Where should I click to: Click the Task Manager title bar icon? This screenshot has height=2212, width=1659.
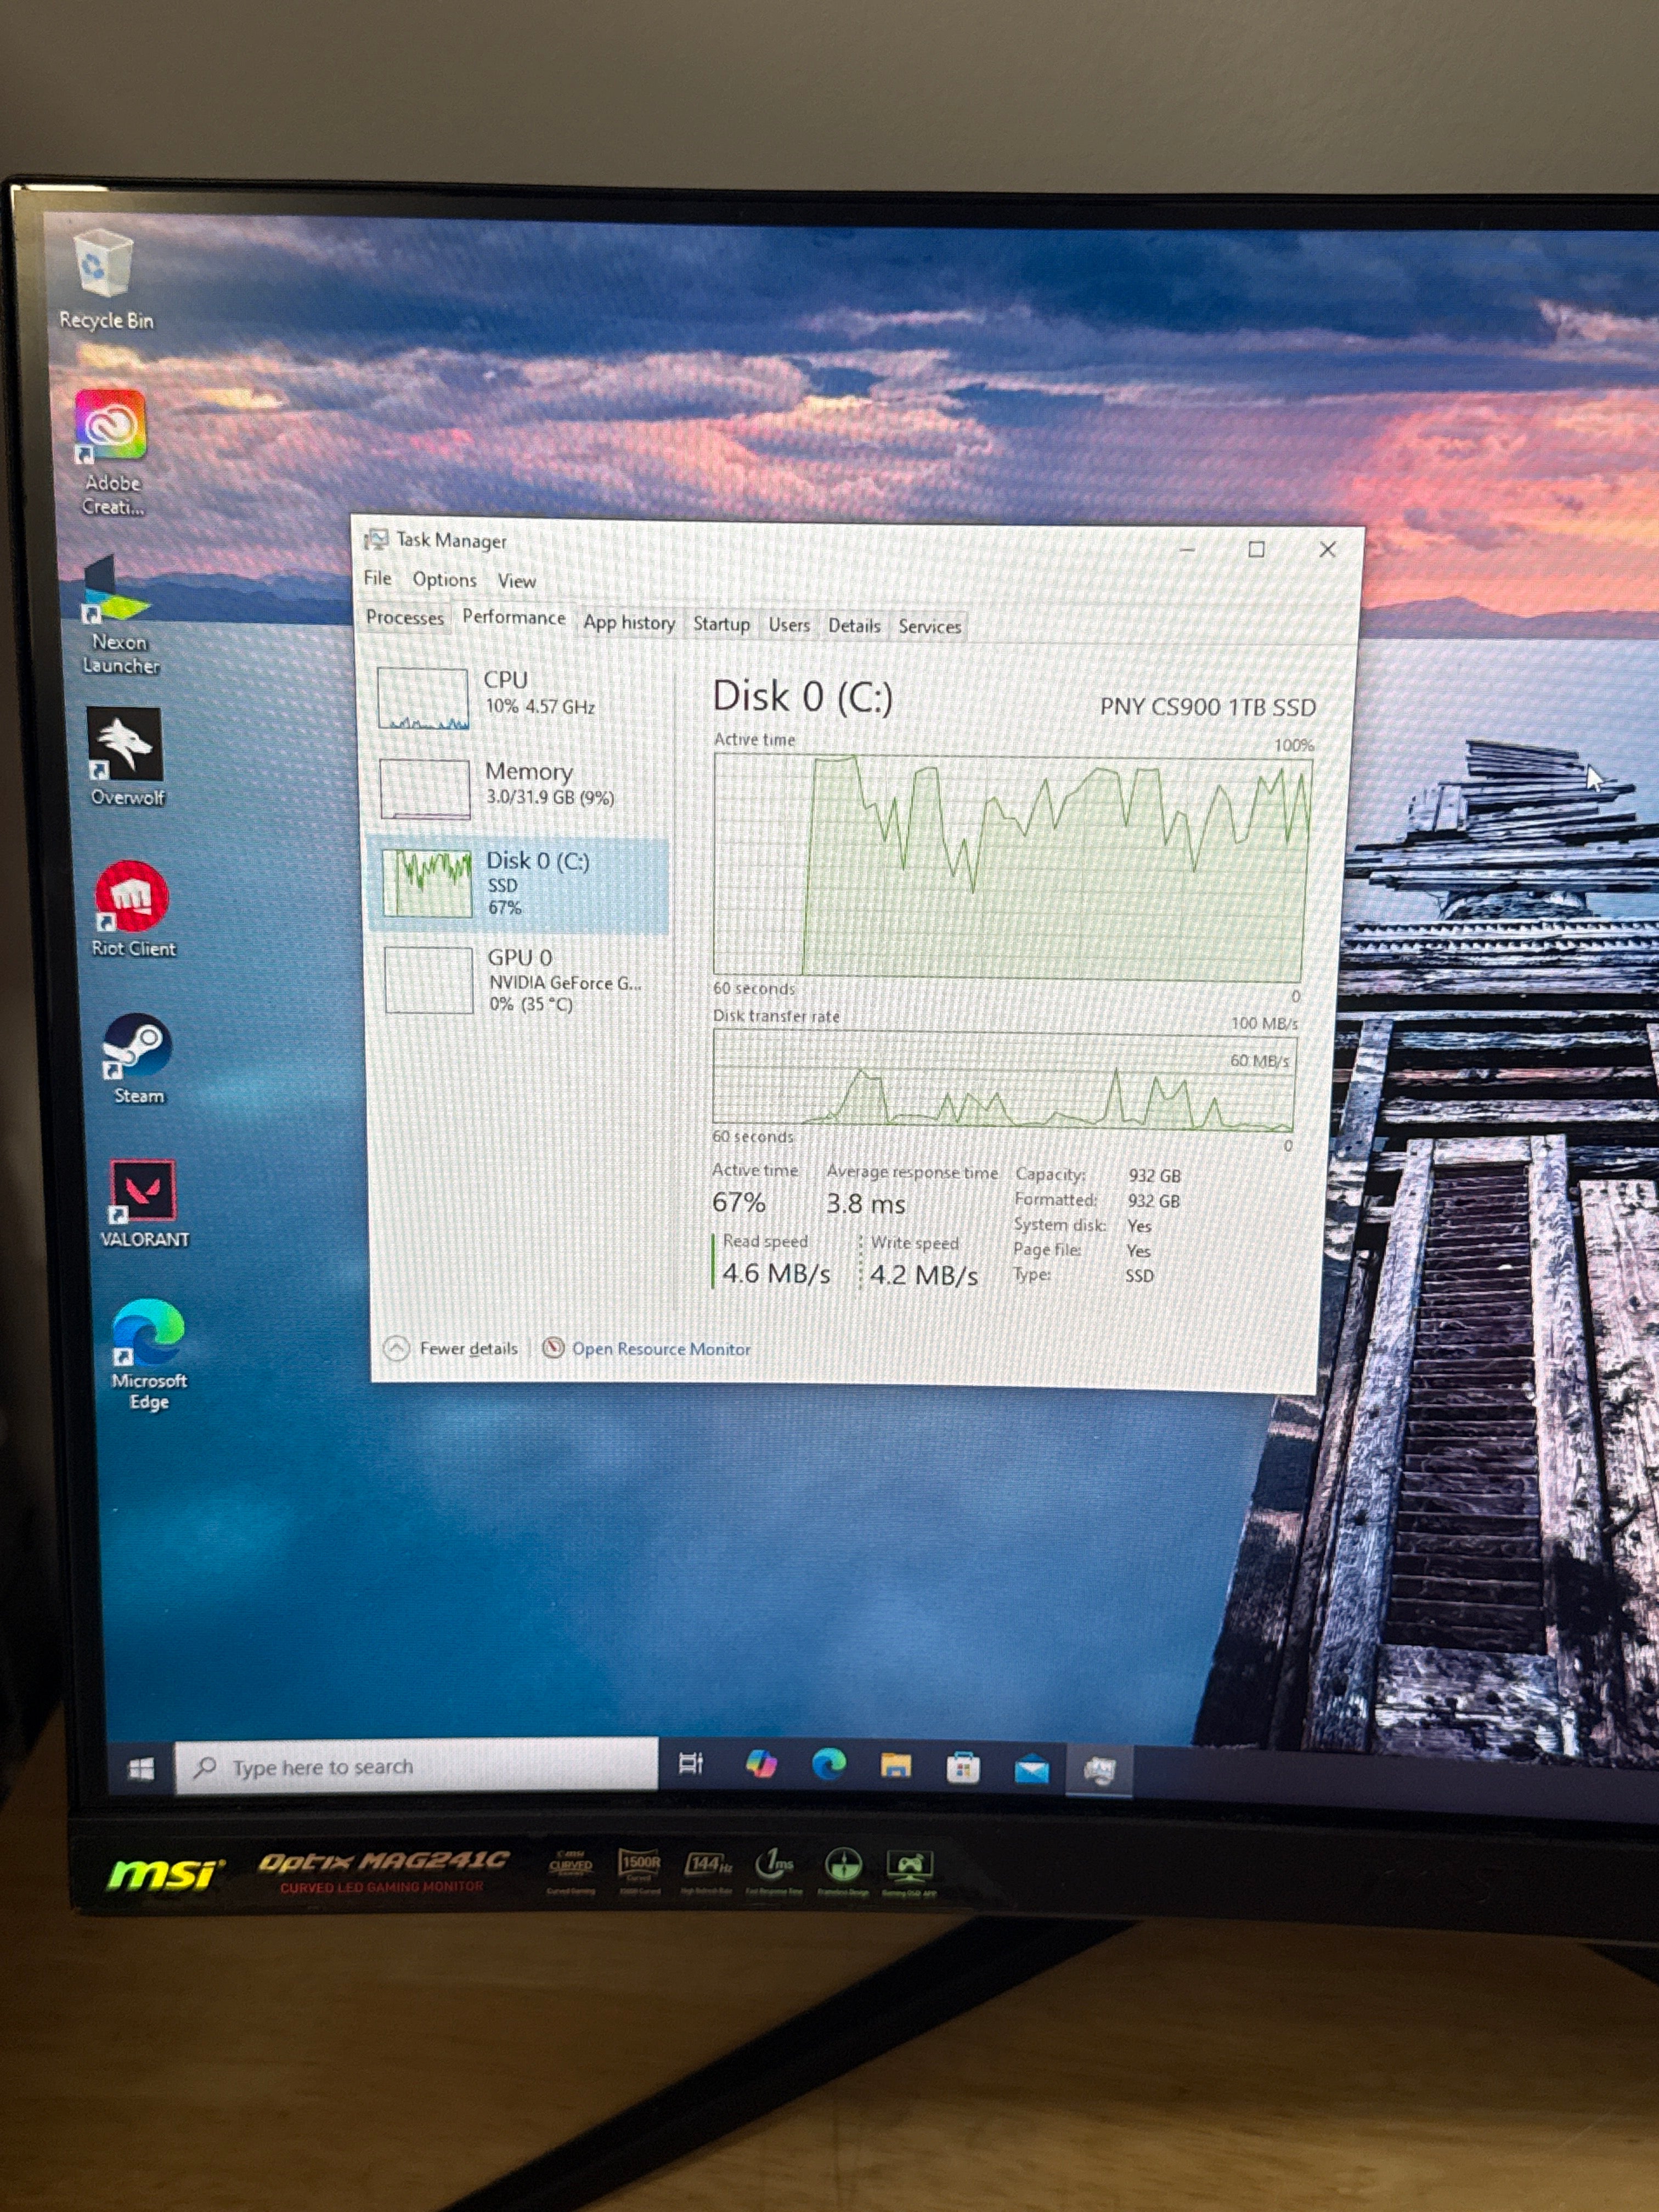pos(376,539)
